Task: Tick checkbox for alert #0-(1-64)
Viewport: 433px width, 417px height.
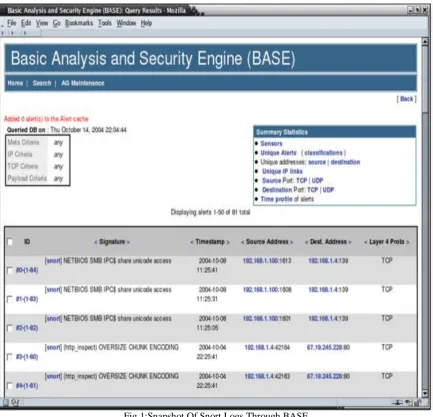Action: [x=10, y=270]
